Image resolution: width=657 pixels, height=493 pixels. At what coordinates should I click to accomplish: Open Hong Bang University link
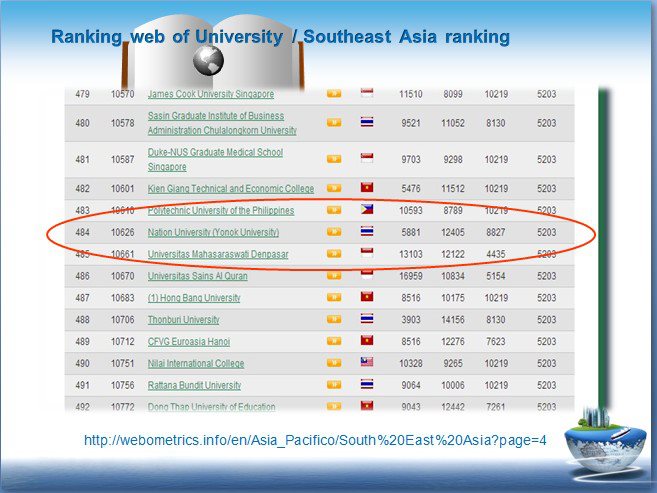coord(194,298)
